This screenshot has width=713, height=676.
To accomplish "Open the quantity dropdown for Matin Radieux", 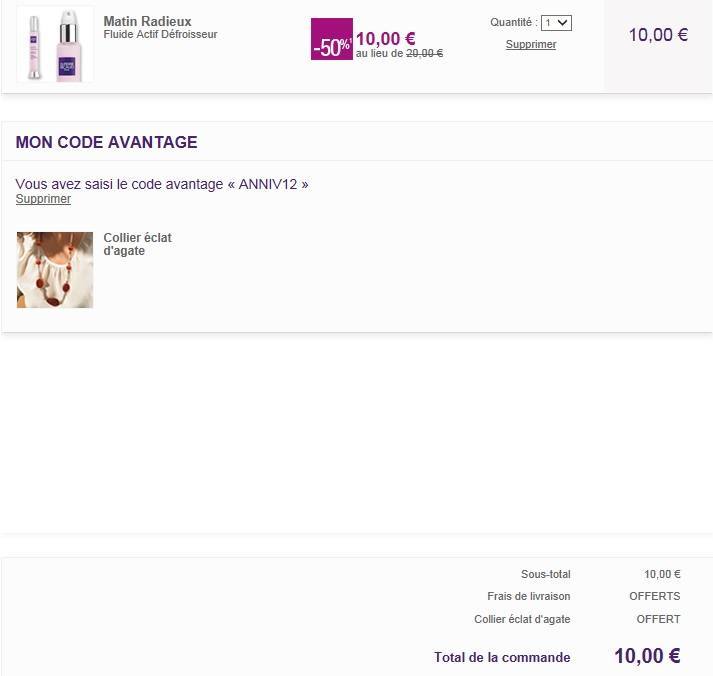I will click(556, 23).
